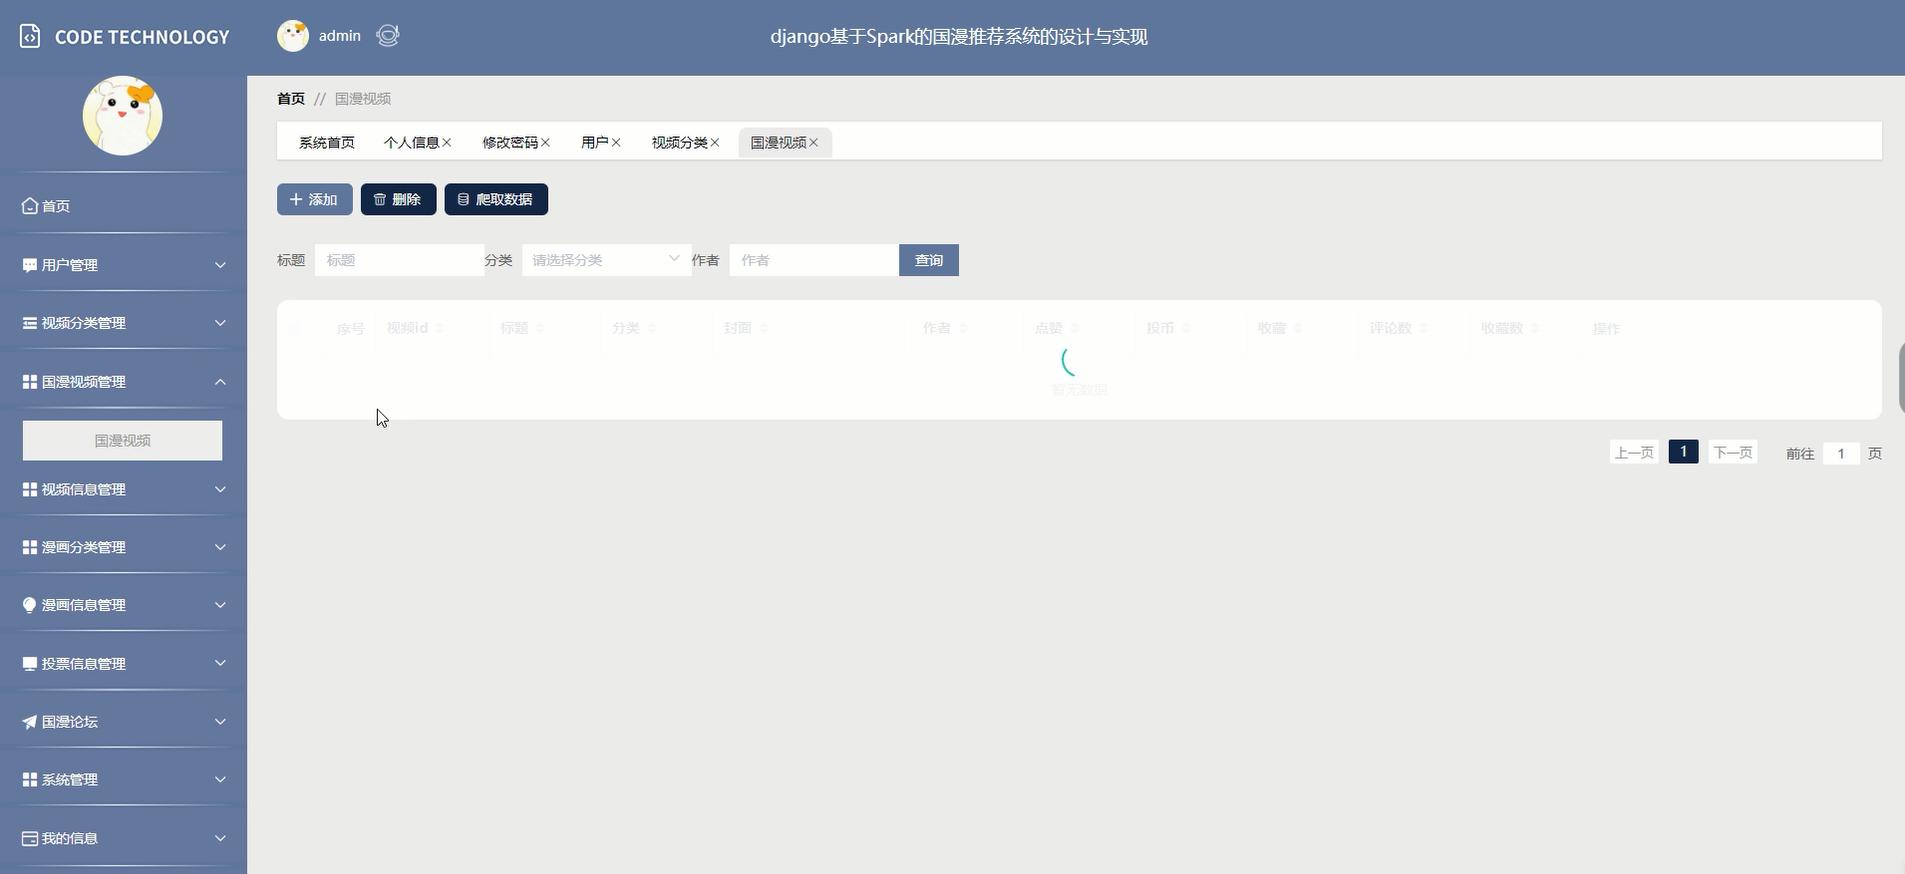Expand the 视频分类管理 chevron
Viewport: 1905px width, 874px height.
(x=220, y=323)
